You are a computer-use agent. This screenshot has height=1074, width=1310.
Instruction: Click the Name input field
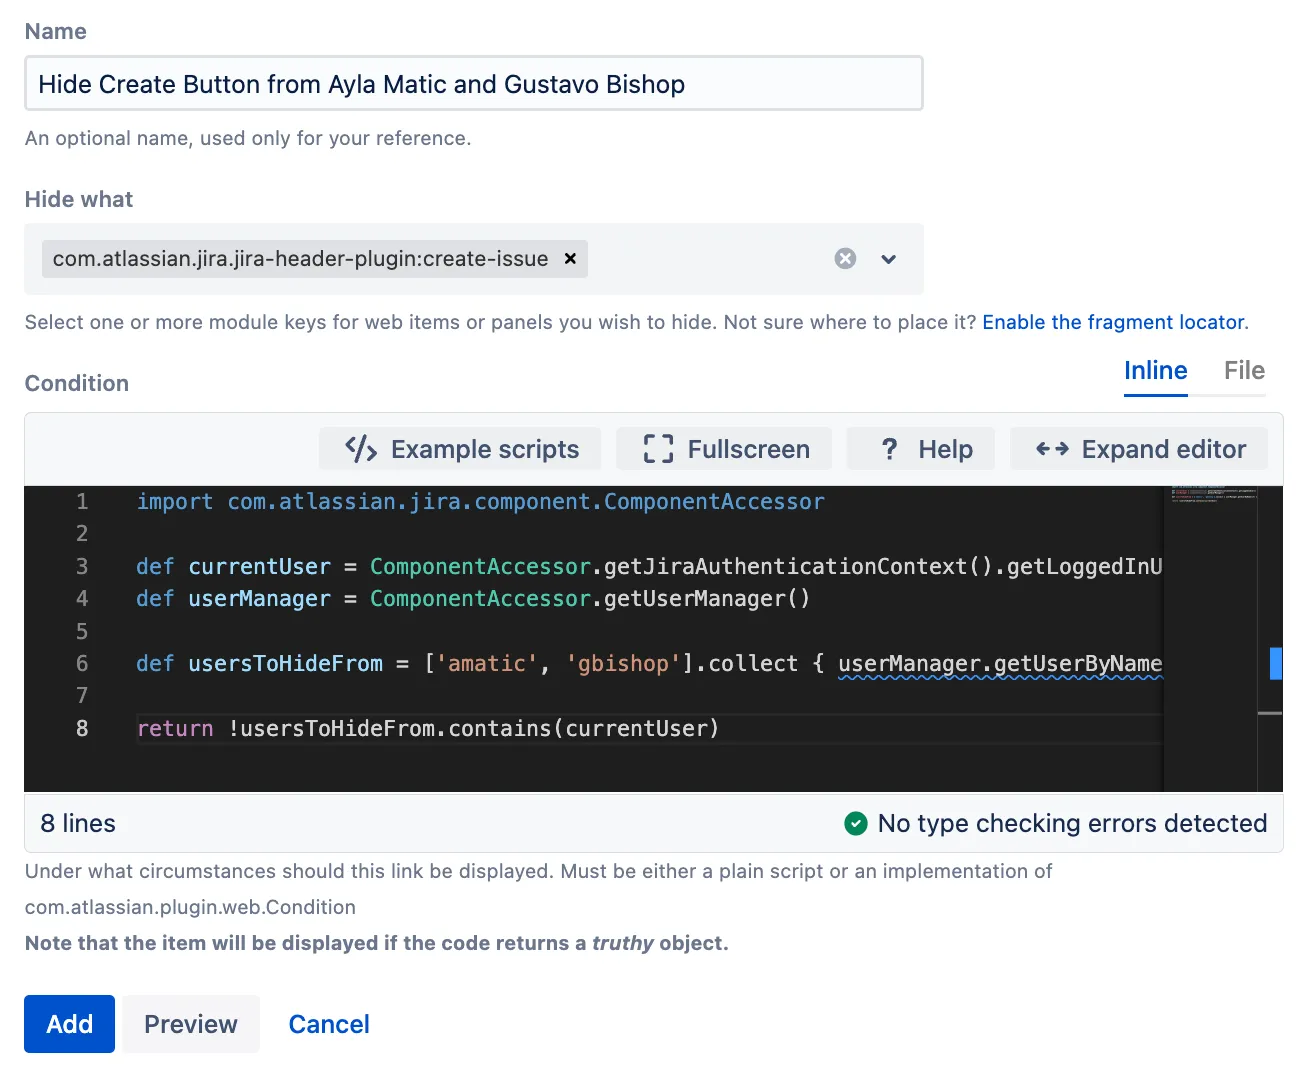[x=473, y=84]
